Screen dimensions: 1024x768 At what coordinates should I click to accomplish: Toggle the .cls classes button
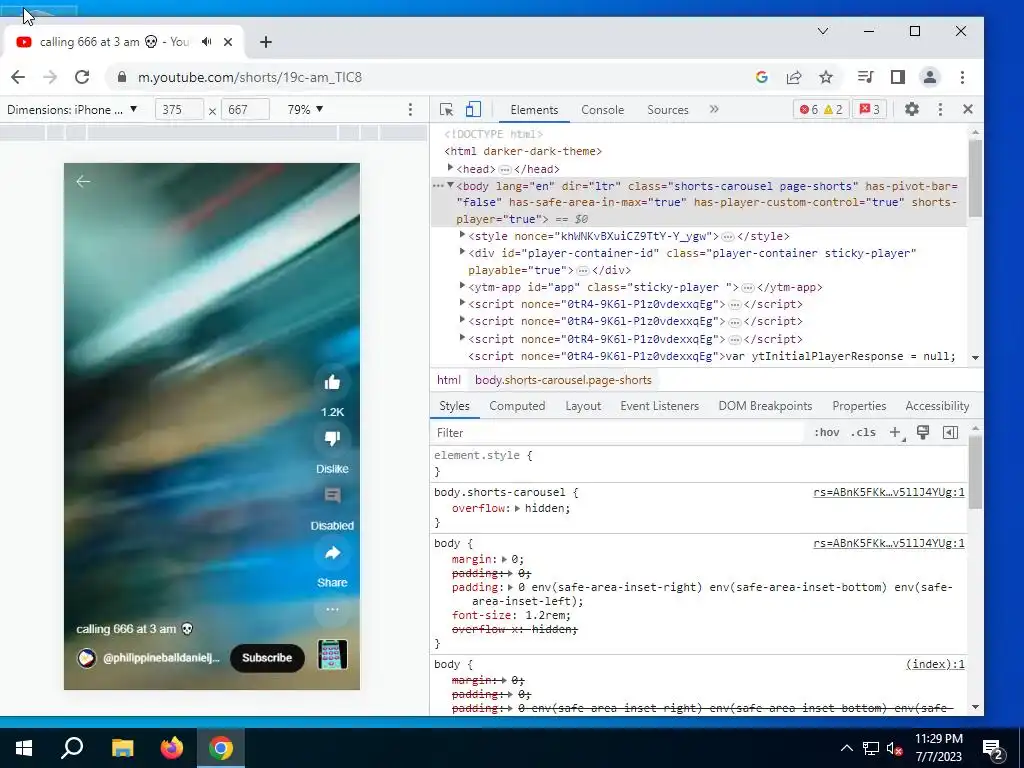[863, 433]
